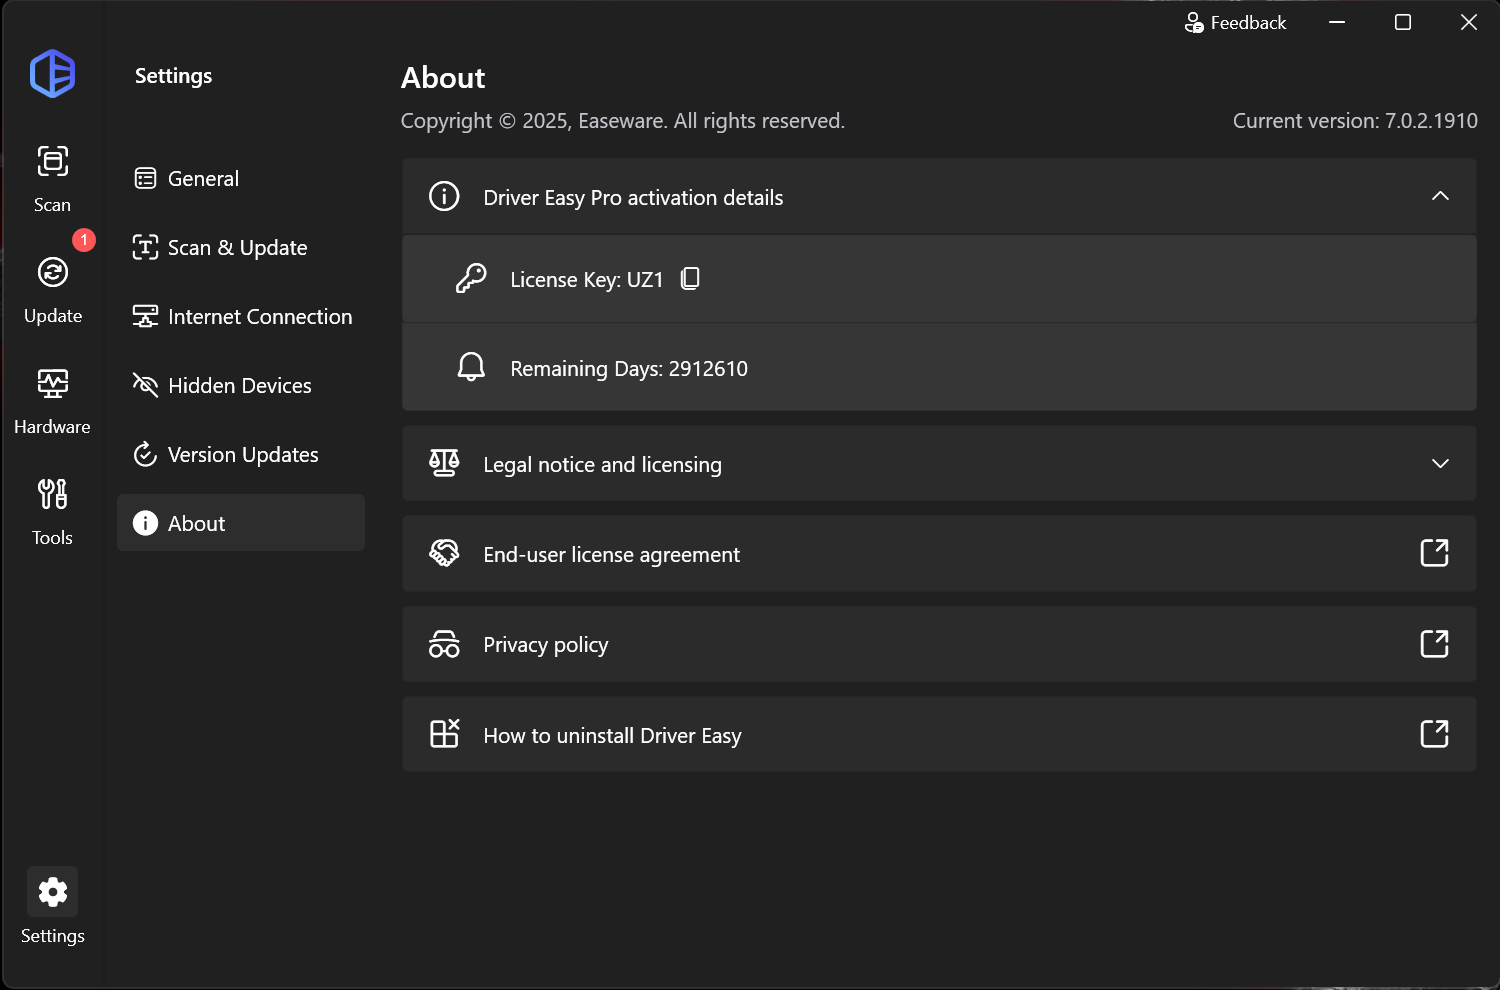Viewport: 1500px width, 990px height.
Task: Click the Settings panel heading
Action: [x=173, y=76]
